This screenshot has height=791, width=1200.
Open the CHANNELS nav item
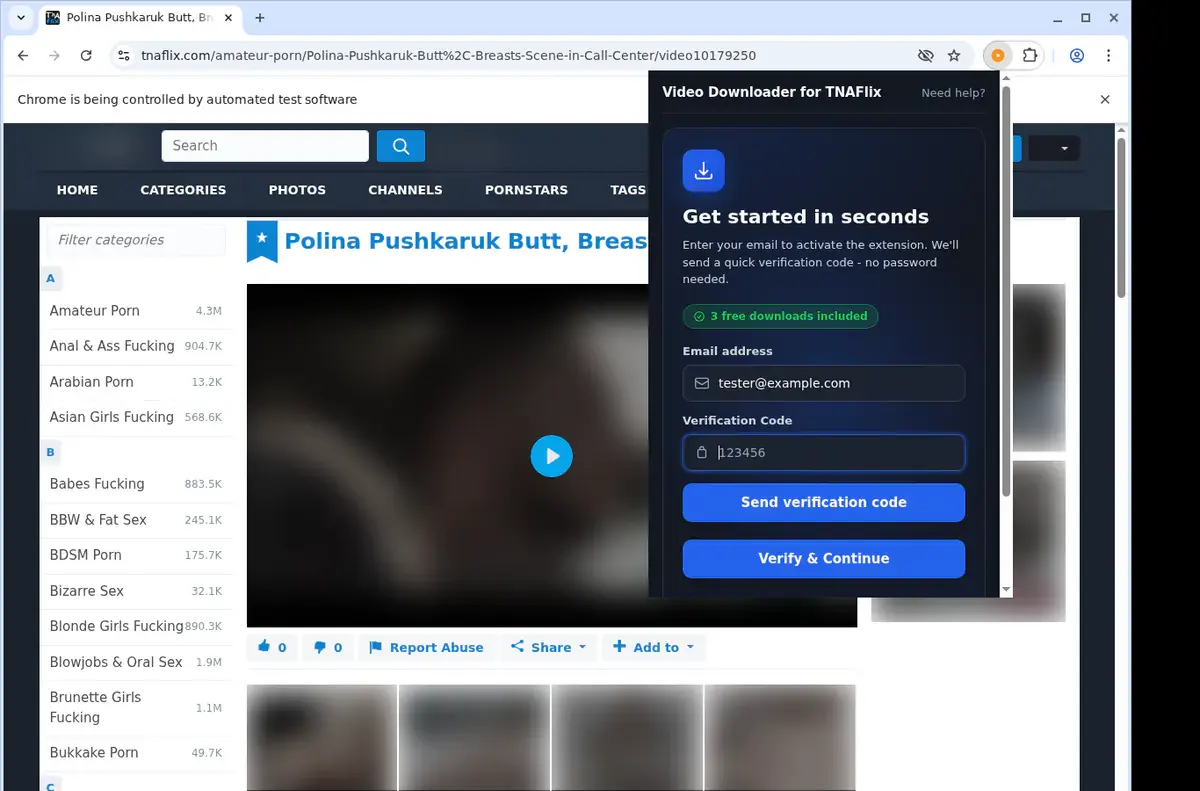point(405,190)
